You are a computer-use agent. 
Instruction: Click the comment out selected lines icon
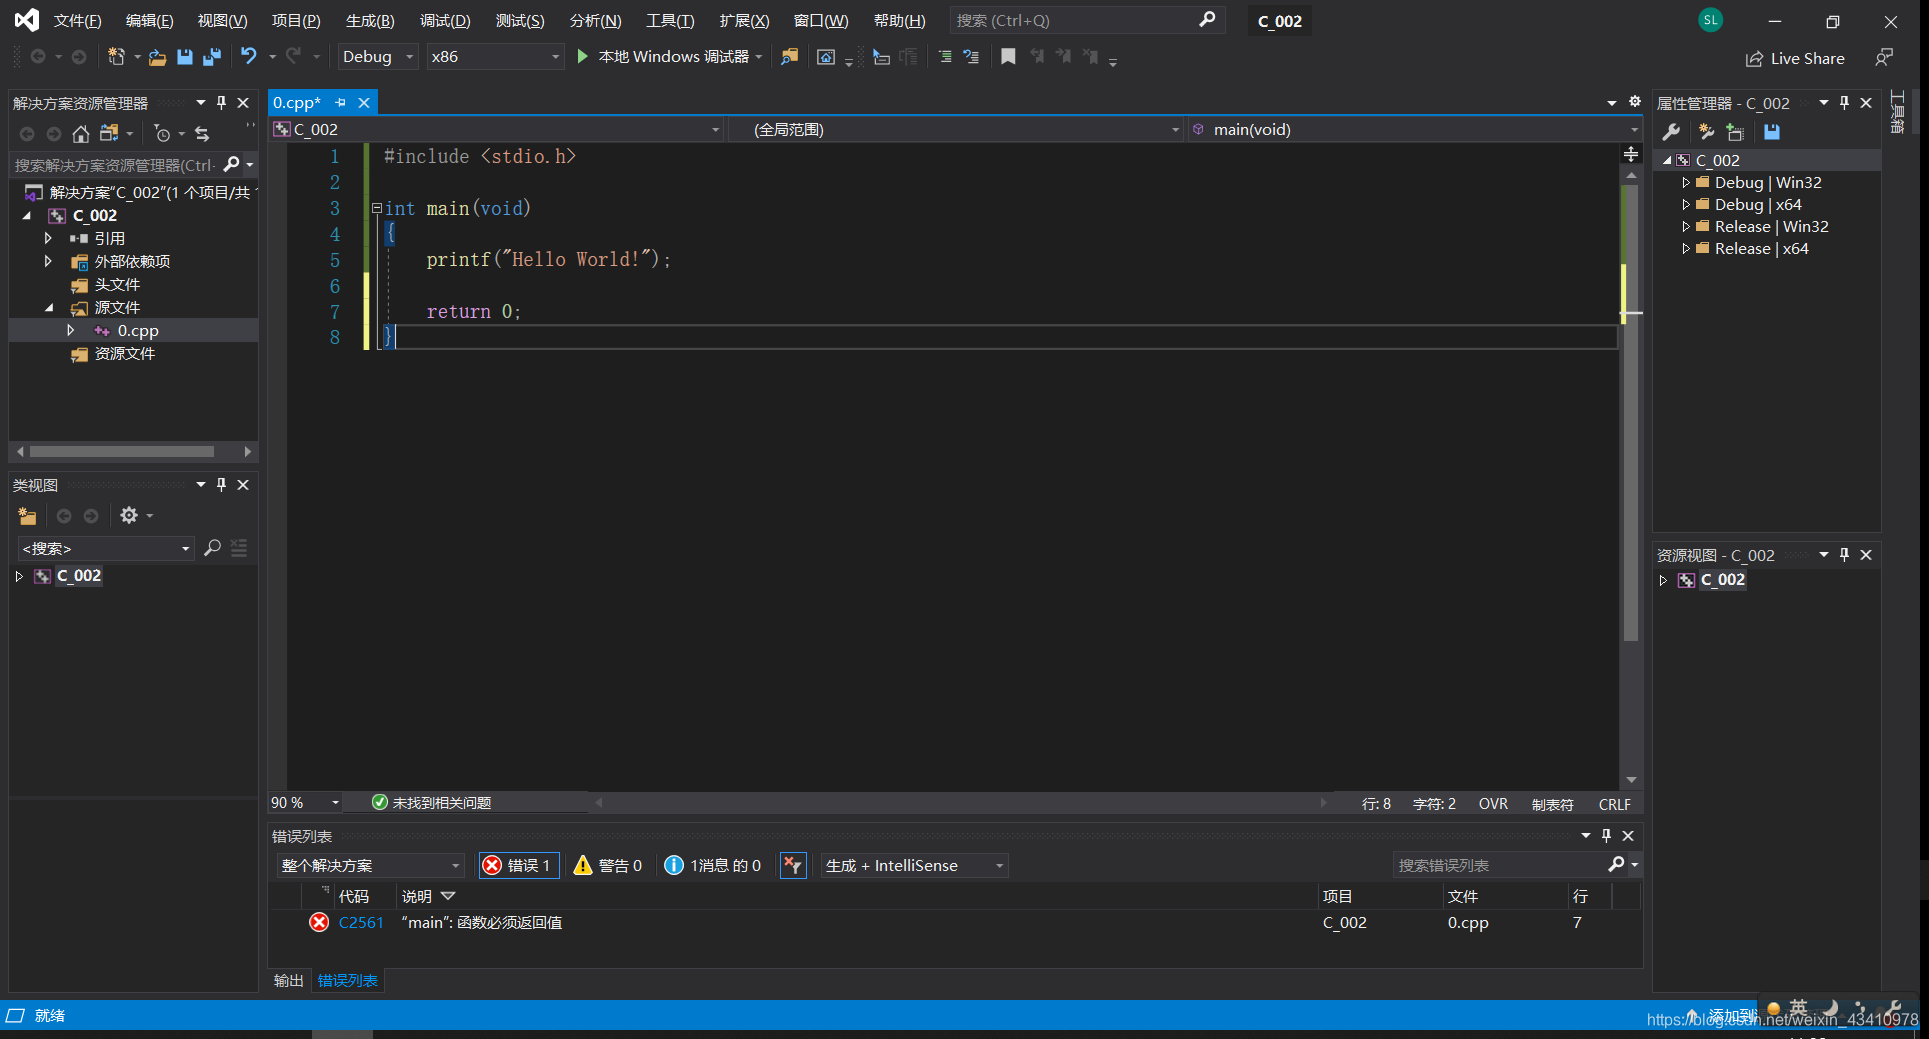945,57
